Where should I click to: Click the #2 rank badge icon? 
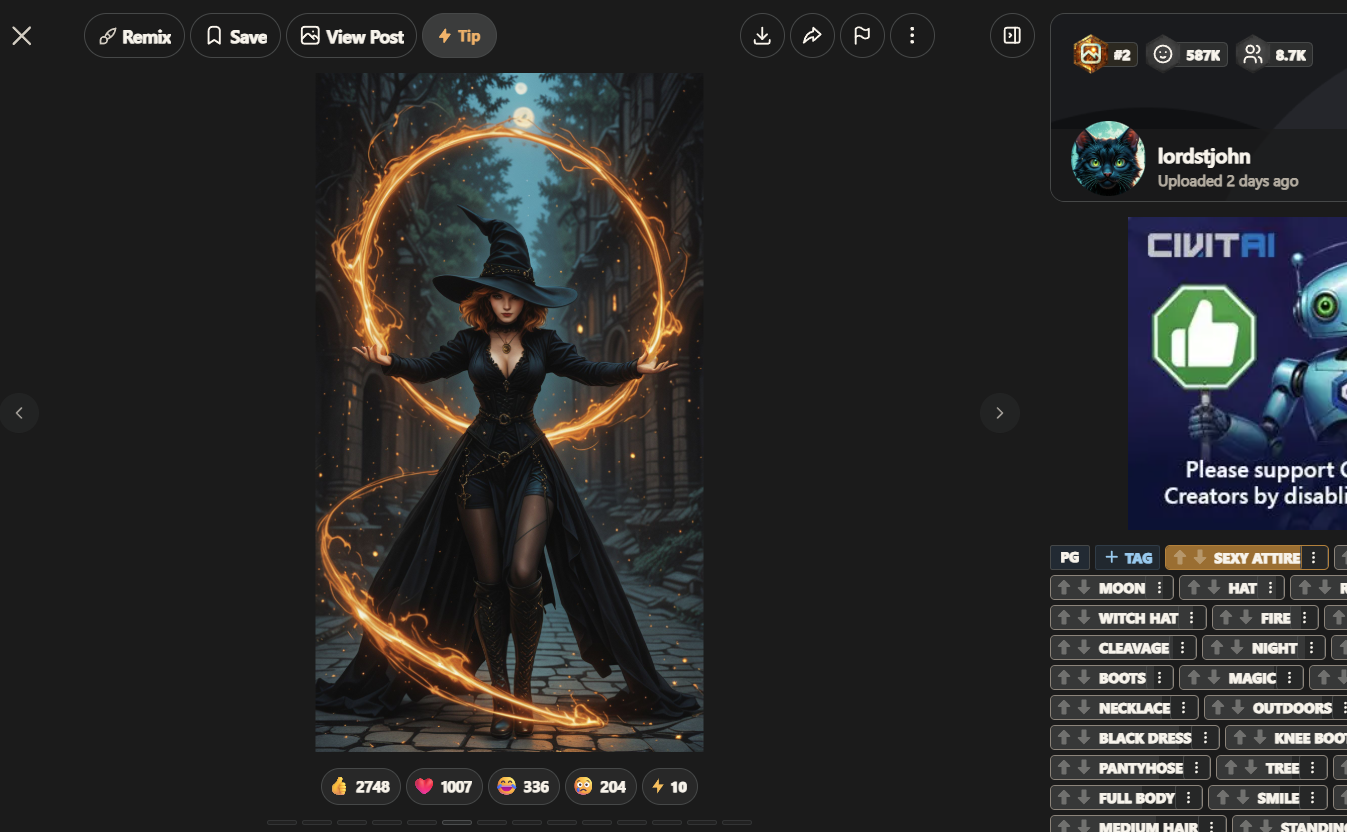1089,54
